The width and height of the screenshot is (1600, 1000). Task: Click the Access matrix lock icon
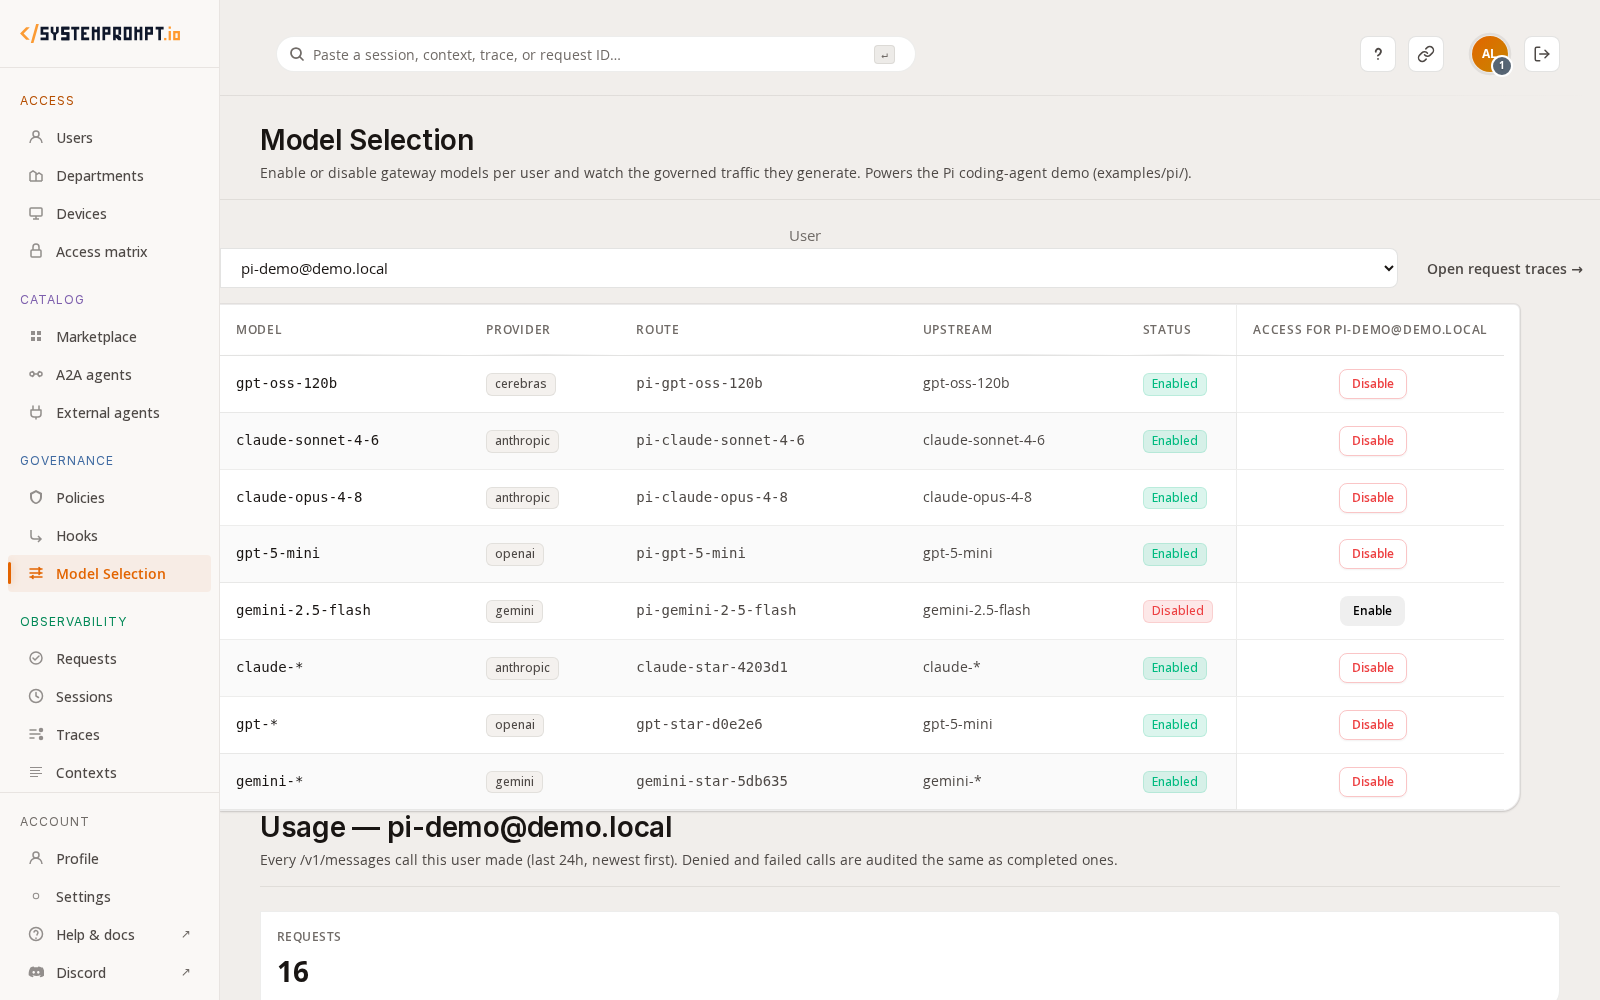click(x=36, y=251)
